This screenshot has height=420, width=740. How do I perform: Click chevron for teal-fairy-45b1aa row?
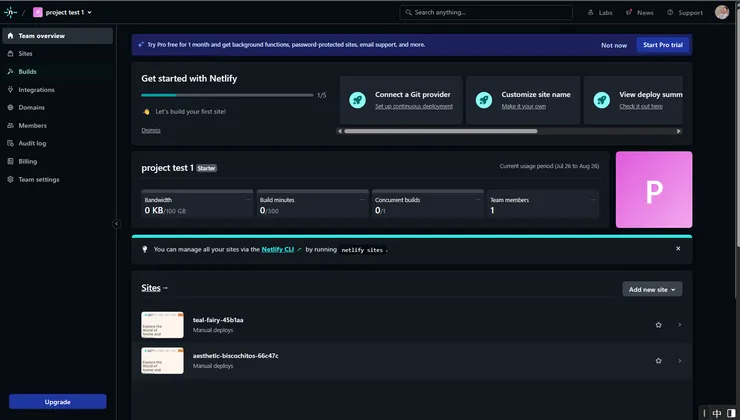[x=680, y=325]
